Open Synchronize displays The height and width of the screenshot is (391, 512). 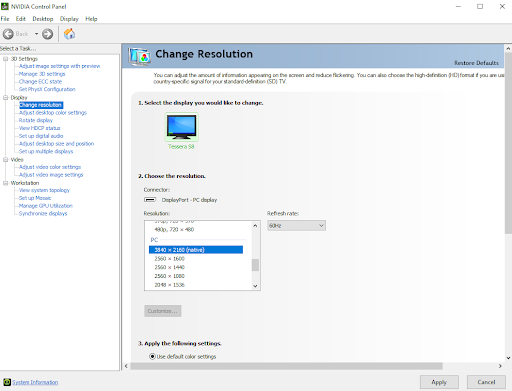click(x=43, y=213)
